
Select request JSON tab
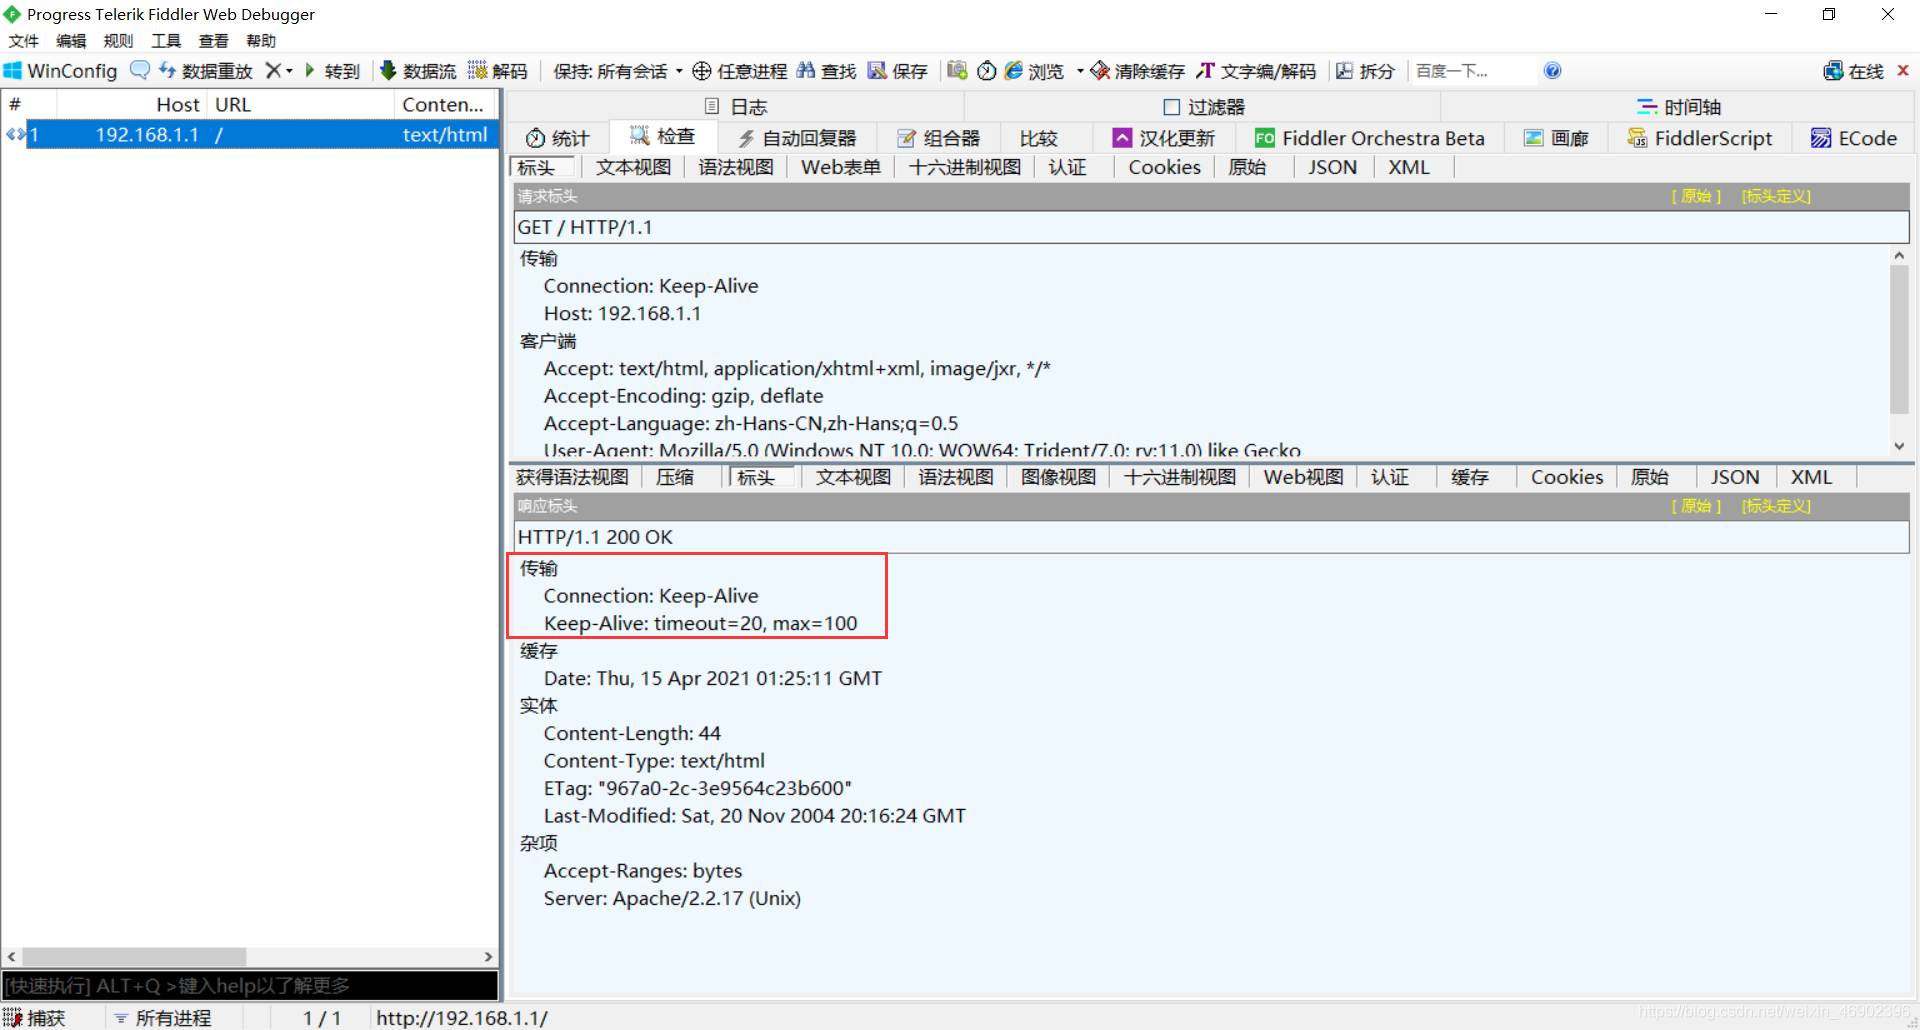pos(1332,167)
